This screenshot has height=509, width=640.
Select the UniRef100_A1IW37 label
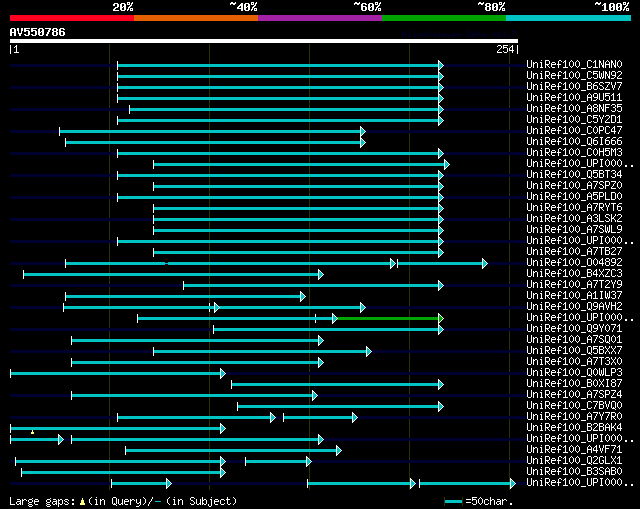[574, 296]
